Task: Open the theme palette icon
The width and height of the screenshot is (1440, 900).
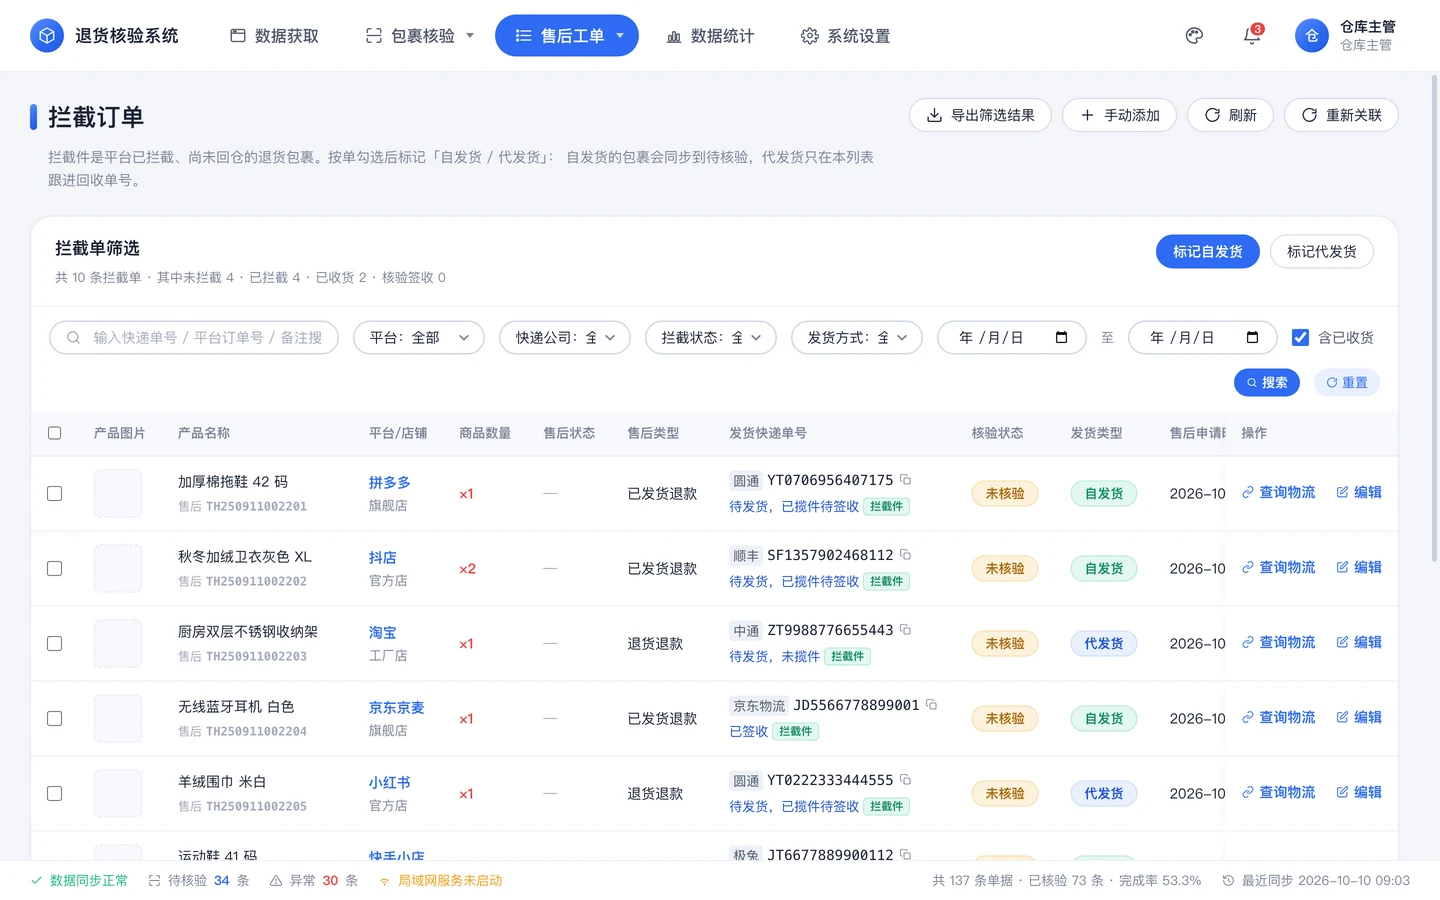Action: pyautogui.click(x=1194, y=36)
